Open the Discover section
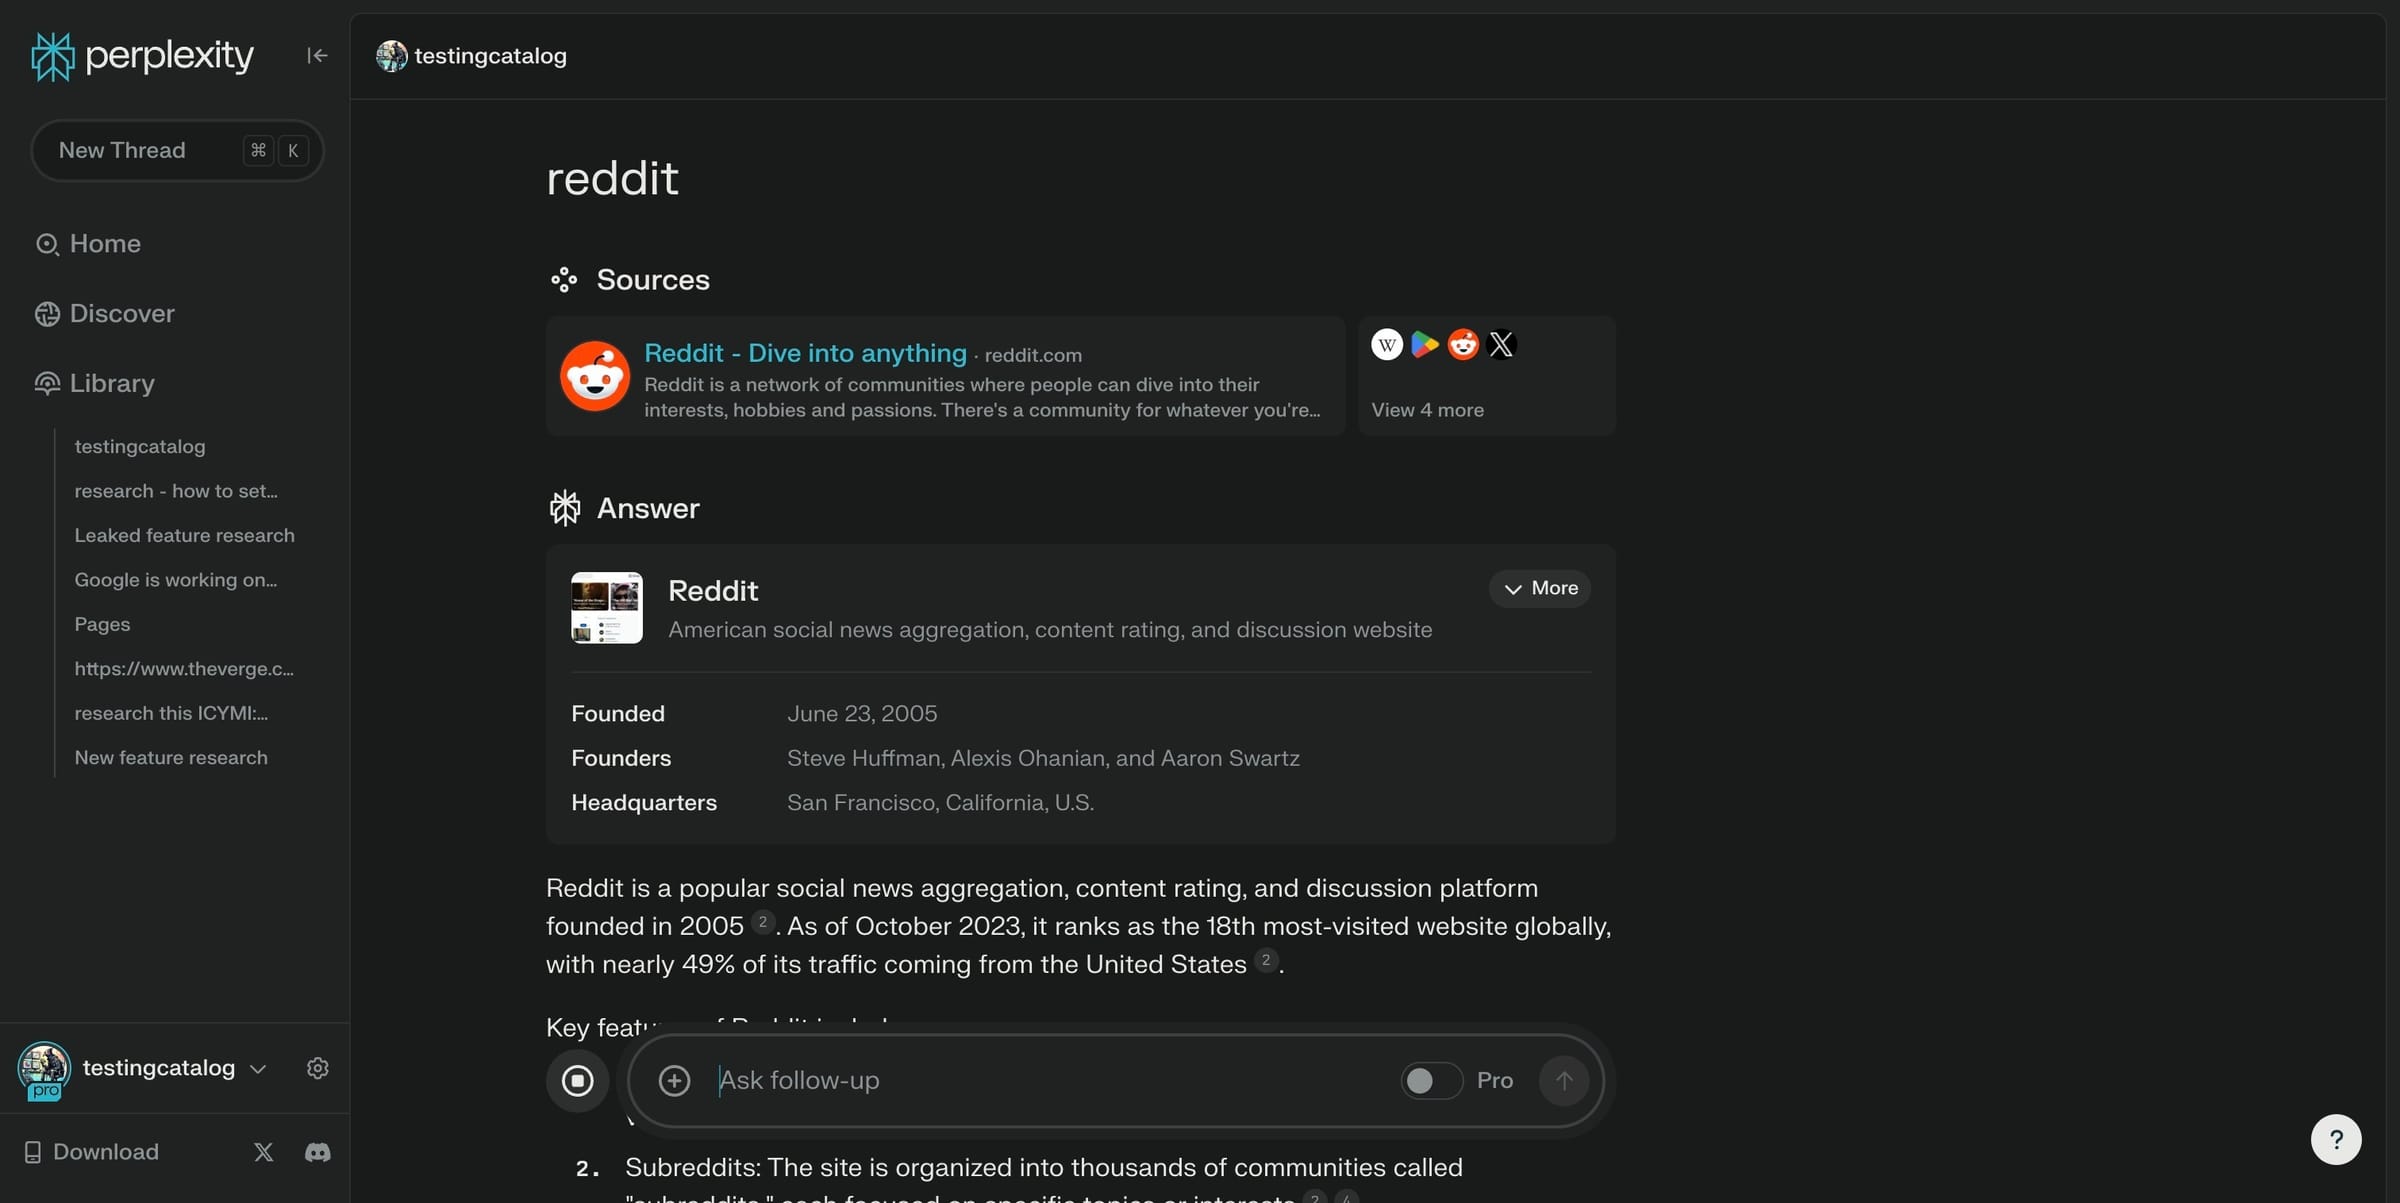This screenshot has width=2400, height=1203. pos(122,313)
